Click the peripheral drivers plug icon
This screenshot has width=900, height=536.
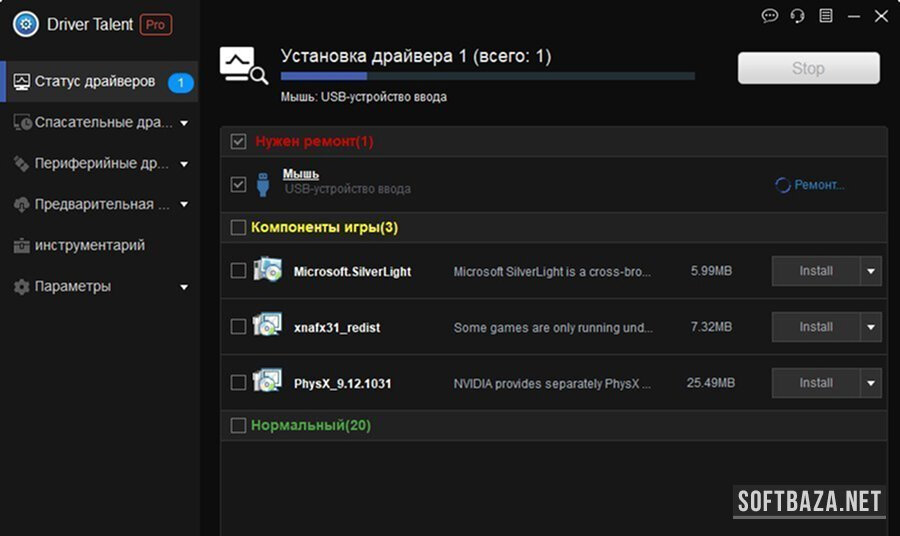click(21, 164)
